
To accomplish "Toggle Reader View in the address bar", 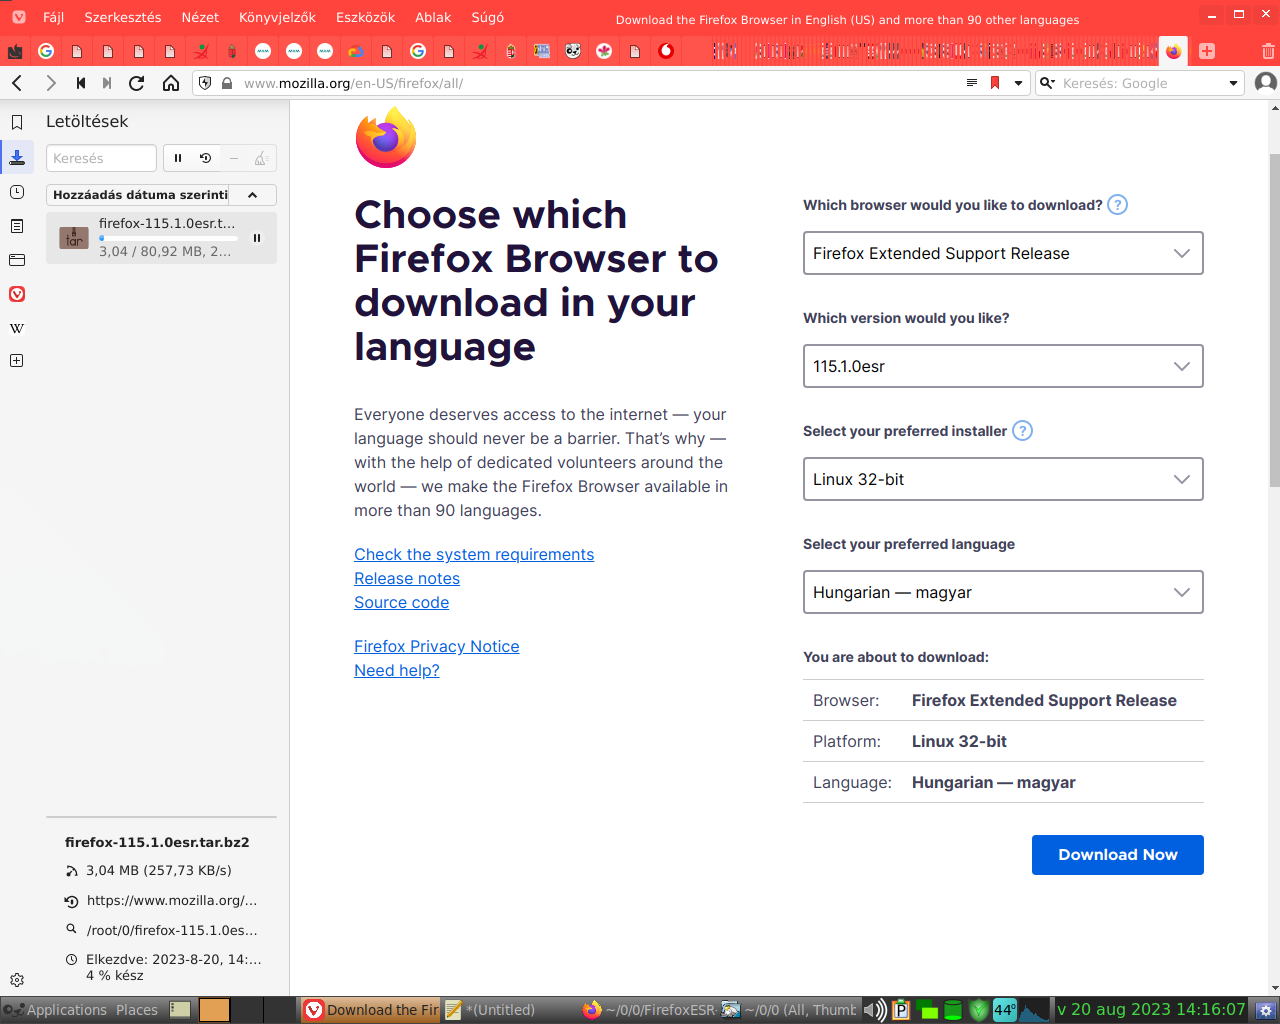I will click(x=972, y=83).
